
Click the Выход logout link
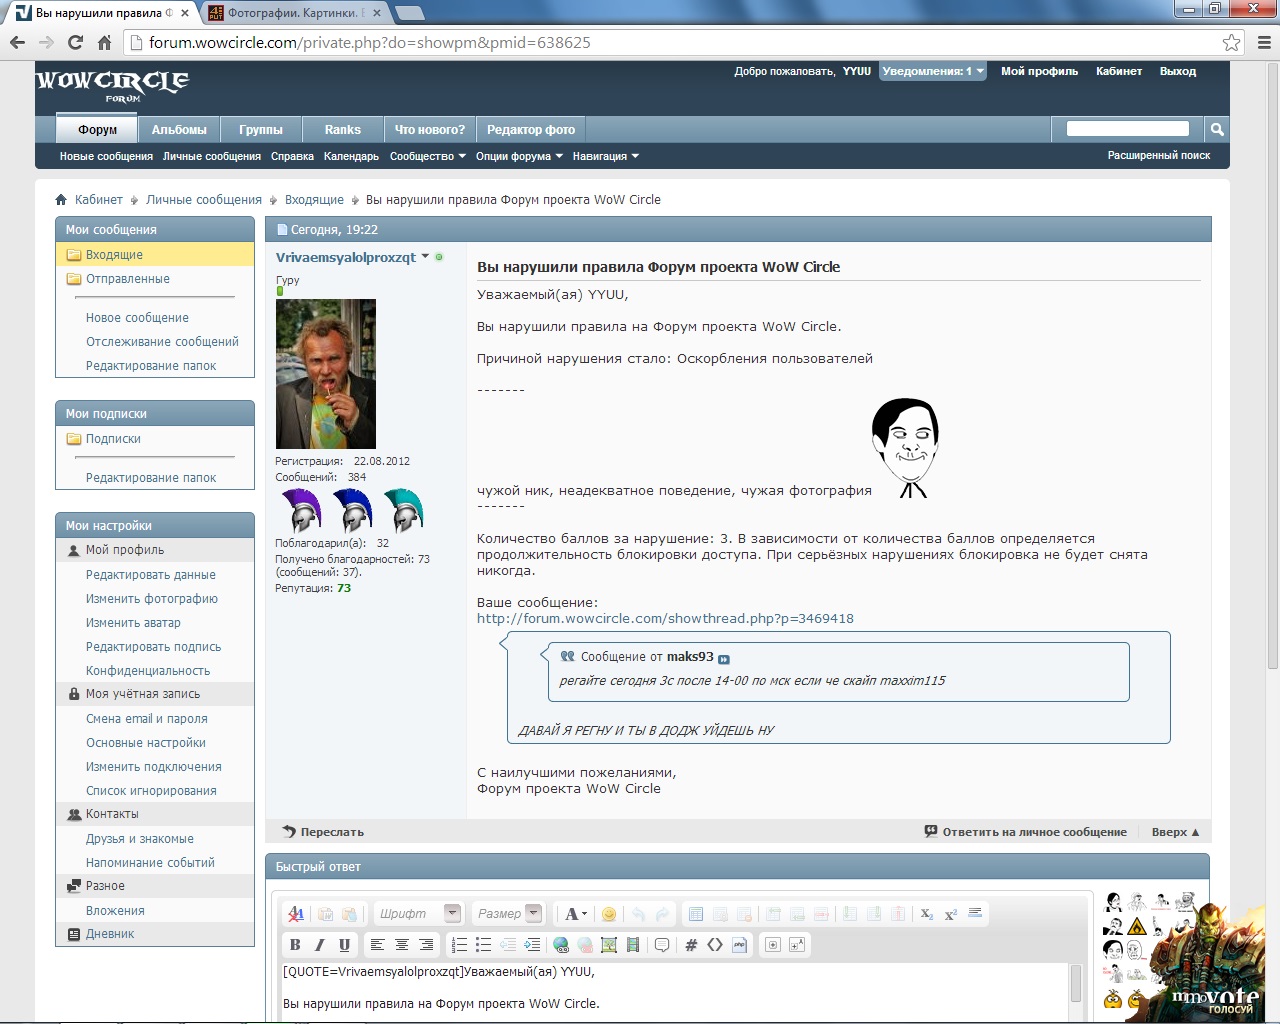1178,71
